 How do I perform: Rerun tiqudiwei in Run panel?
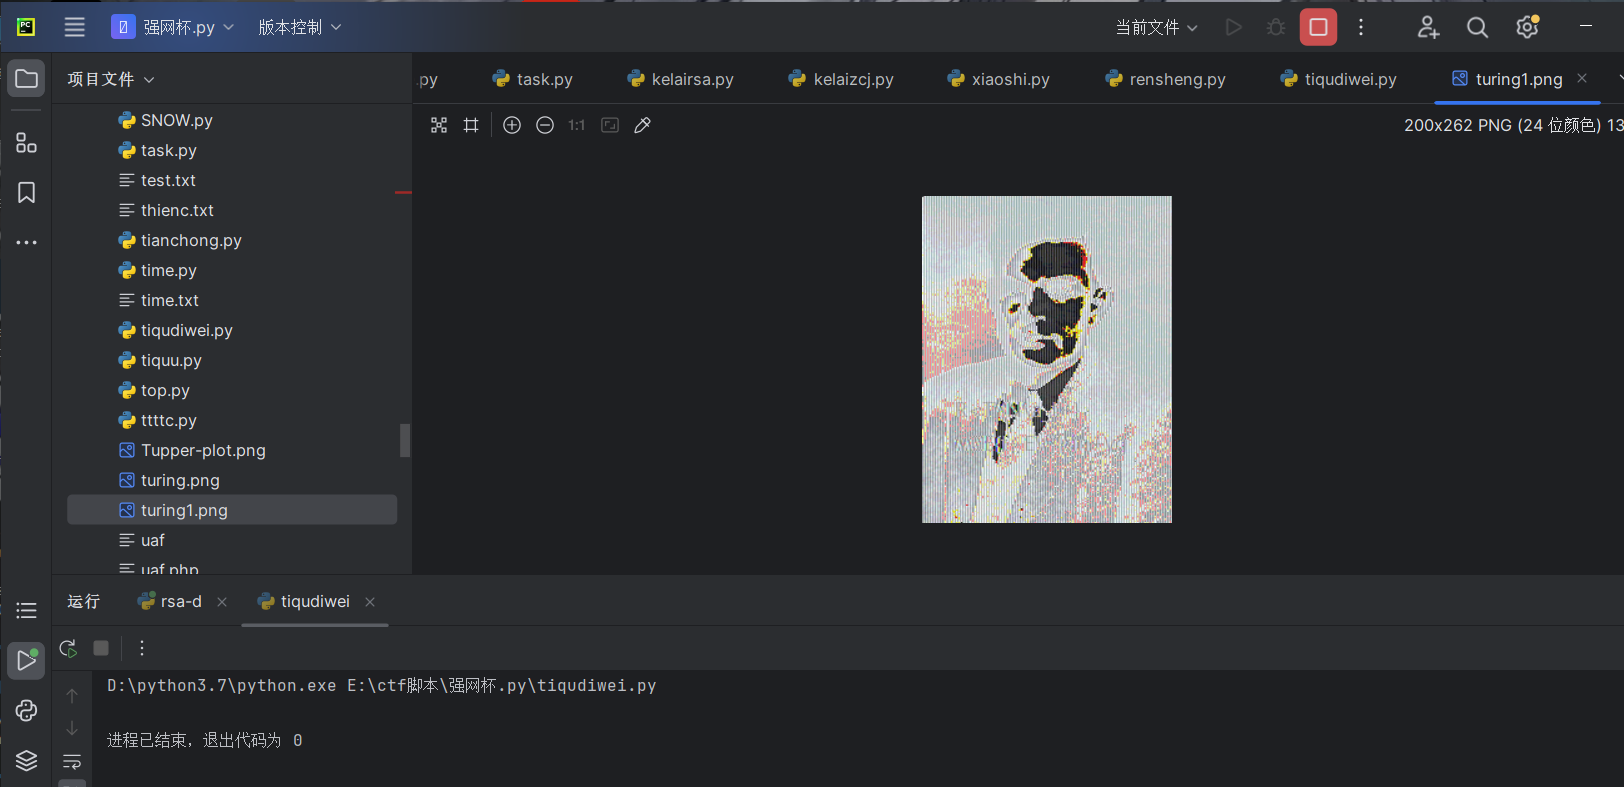point(69,648)
